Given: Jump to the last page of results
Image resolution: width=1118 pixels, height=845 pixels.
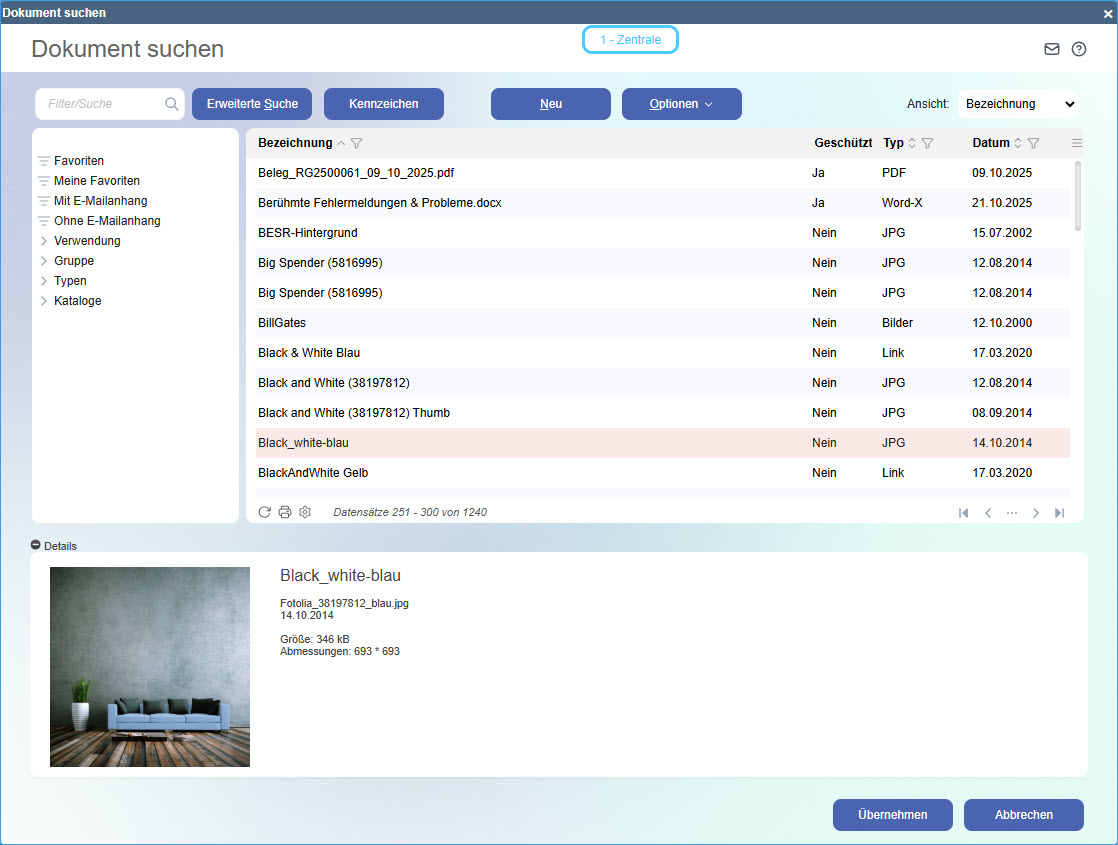Looking at the screenshot, I should (1059, 512).
